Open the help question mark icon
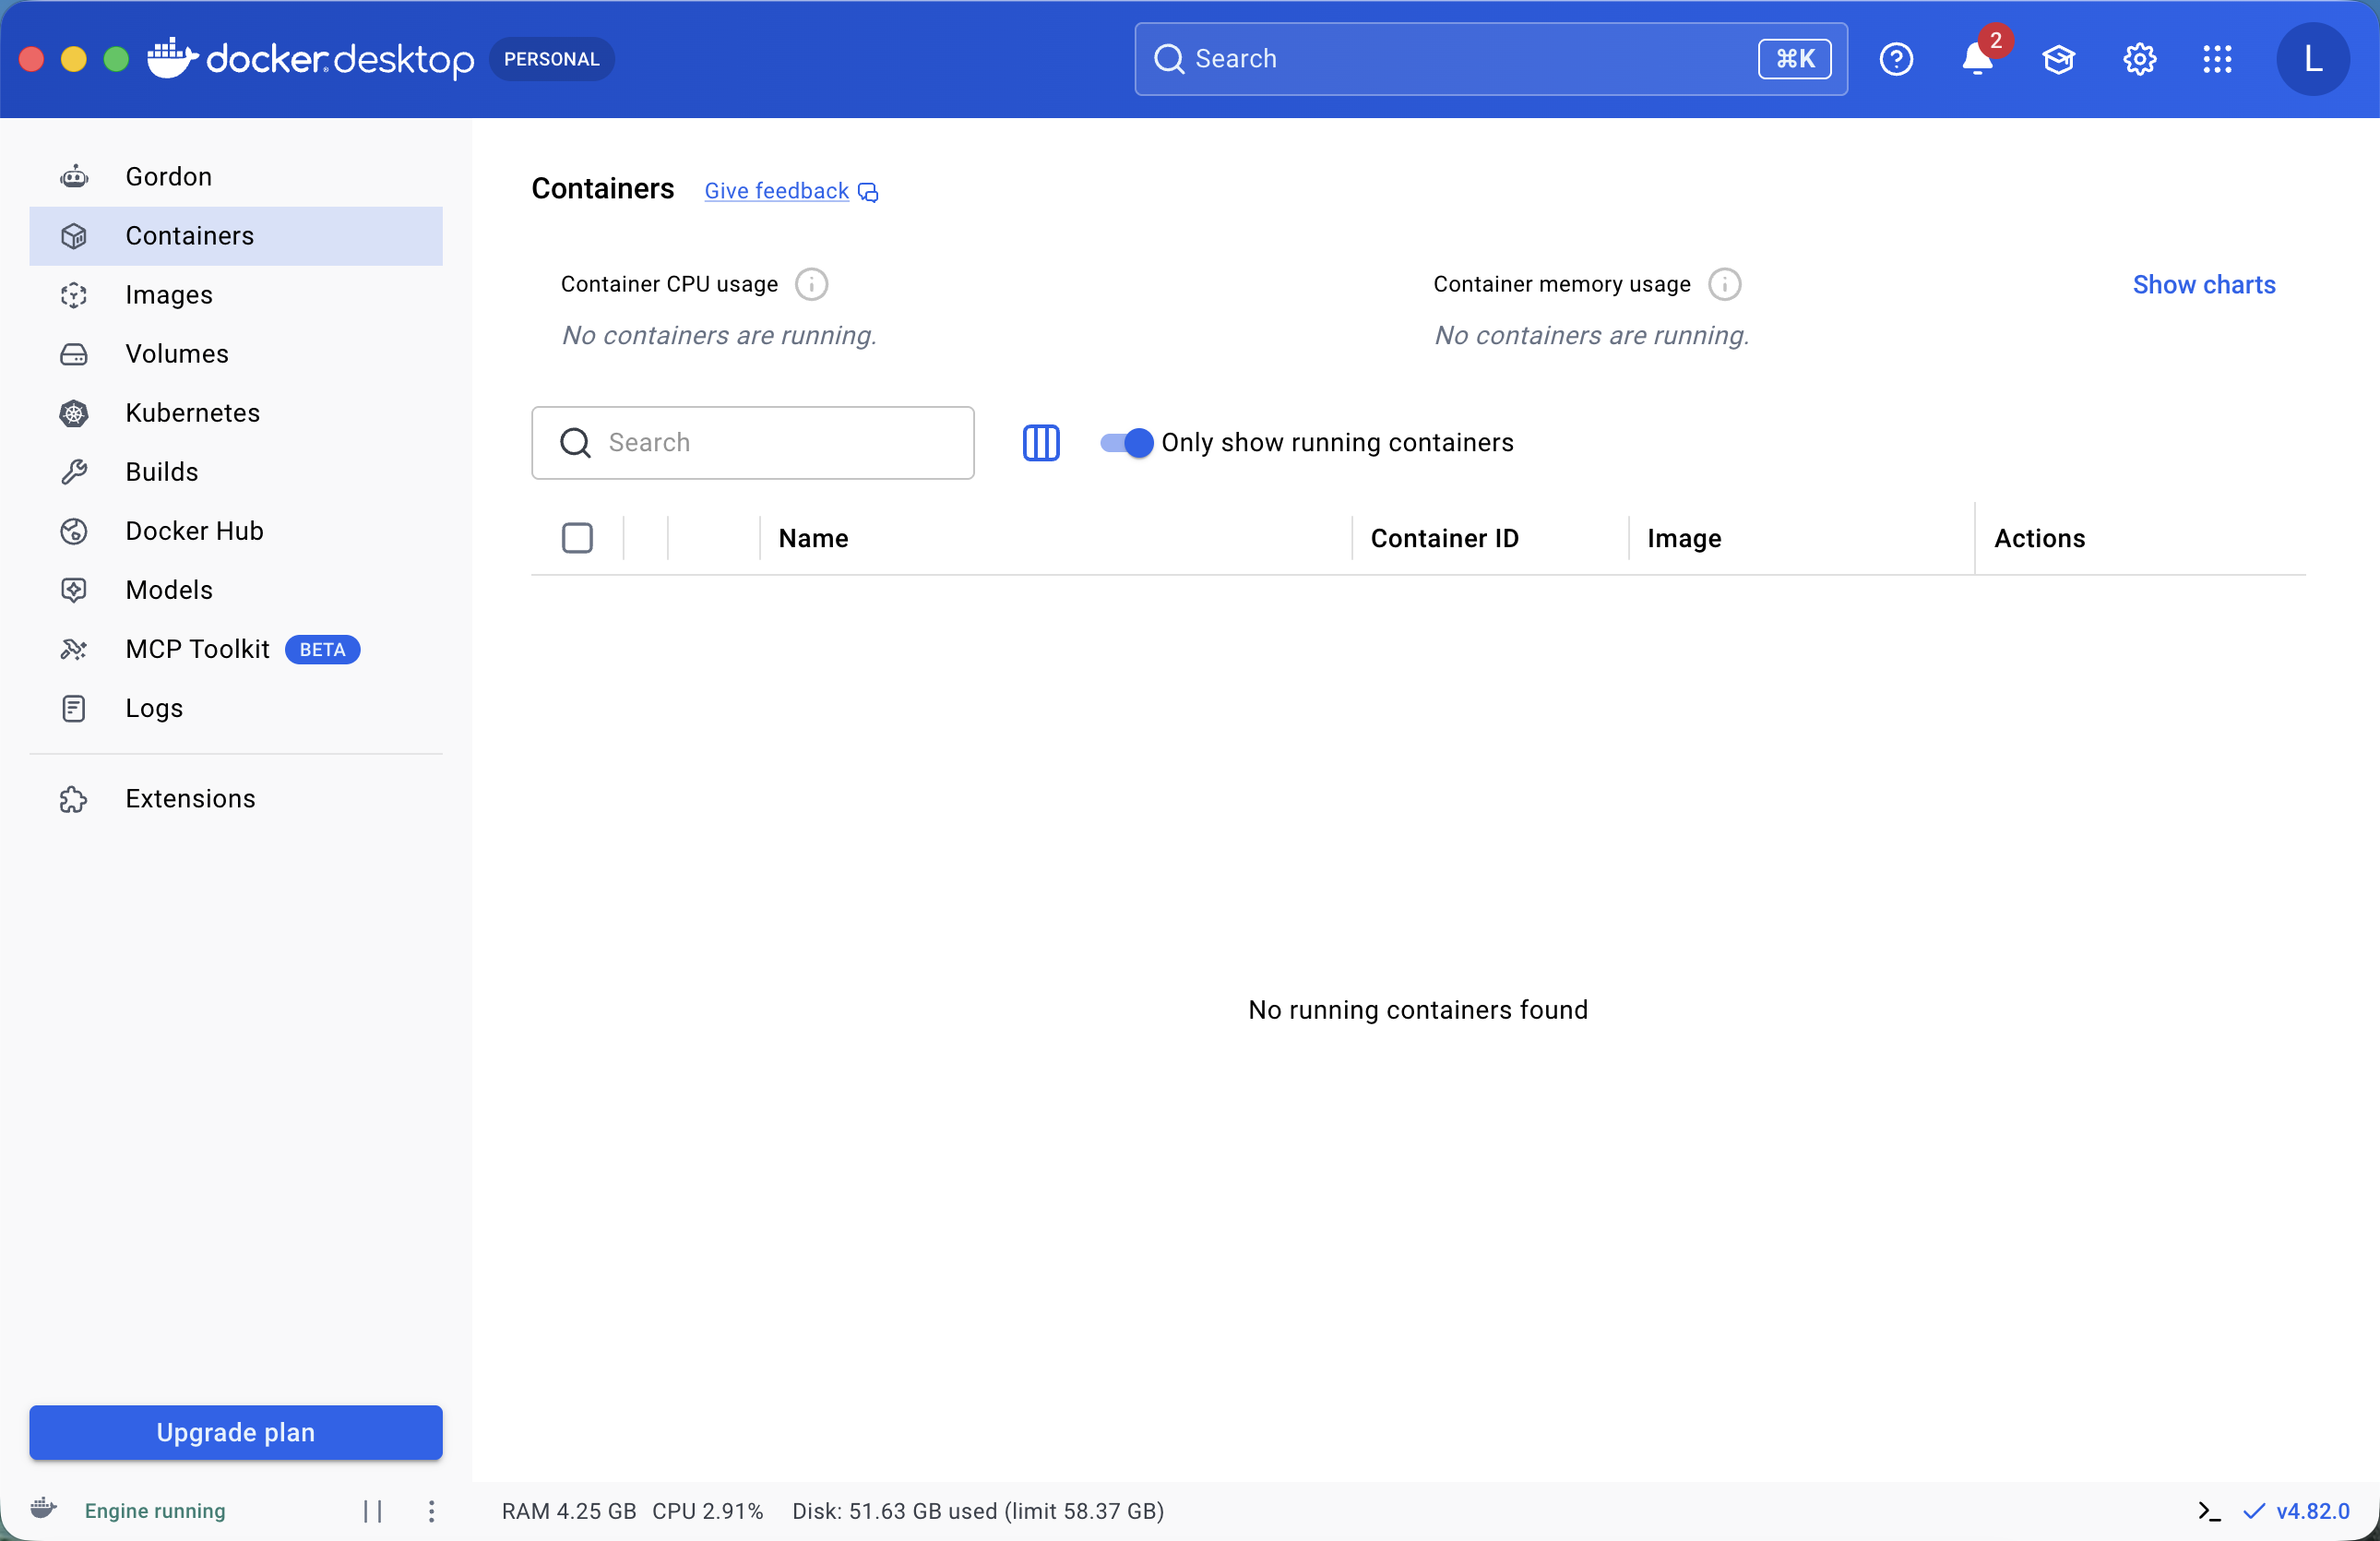Image resolution: width=2380 pixels, height=1541 pixels. coord(1896,59)
